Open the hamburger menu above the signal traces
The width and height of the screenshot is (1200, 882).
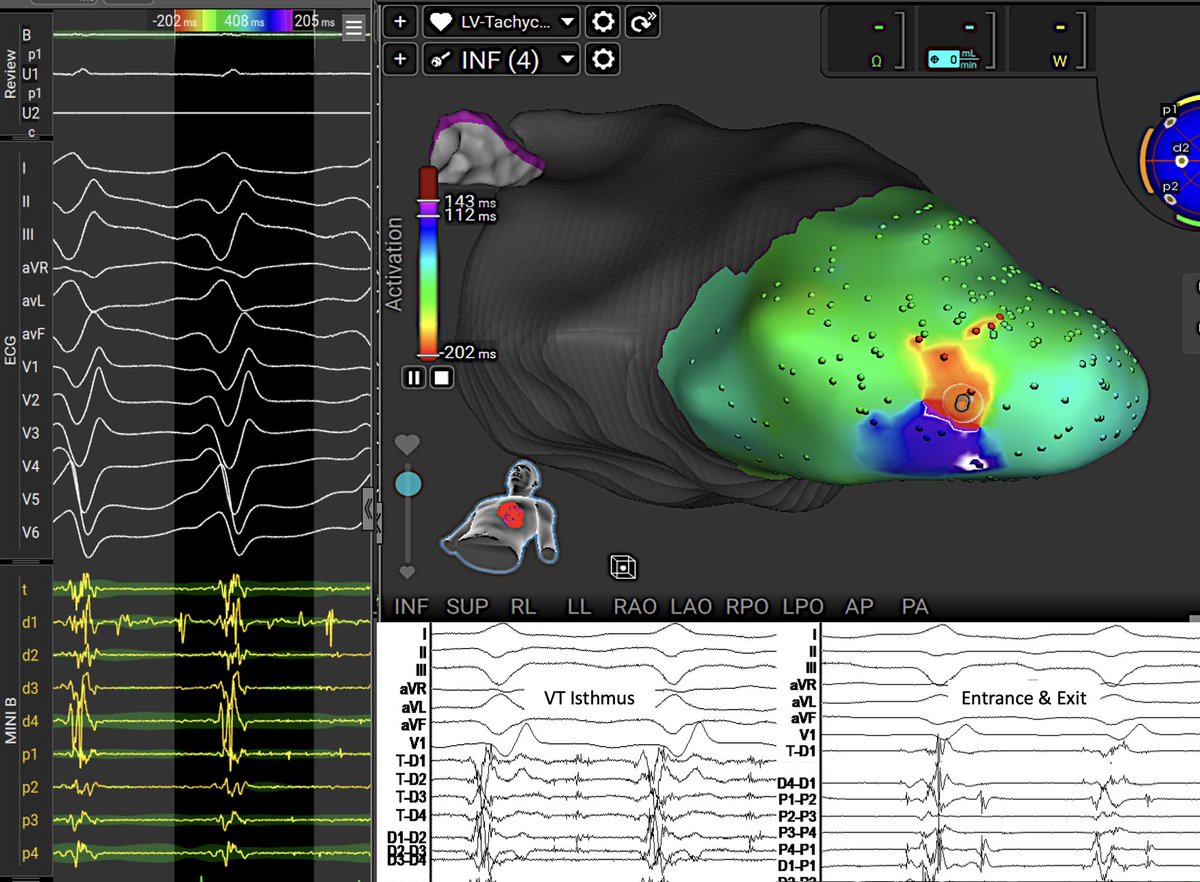click(354, 27)
